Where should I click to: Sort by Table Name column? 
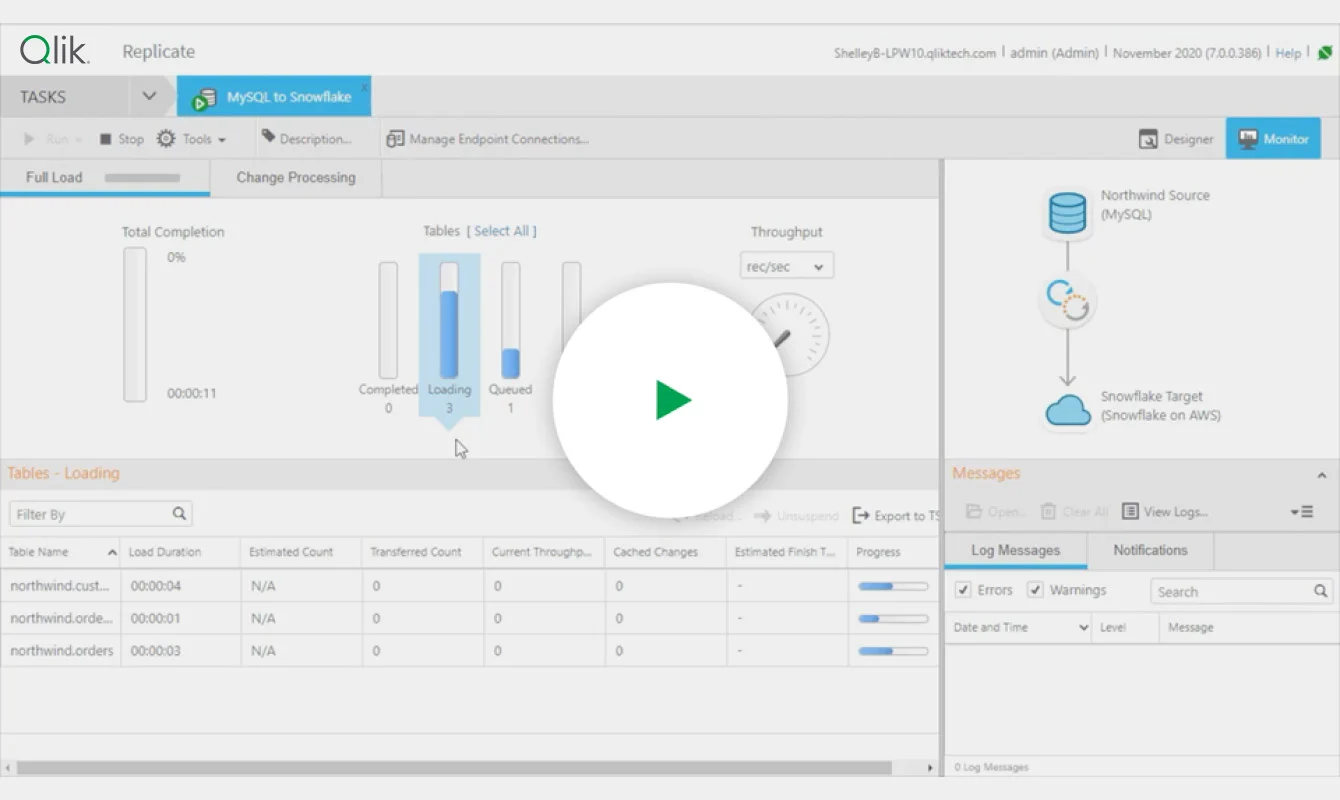[x=60, y=552]
